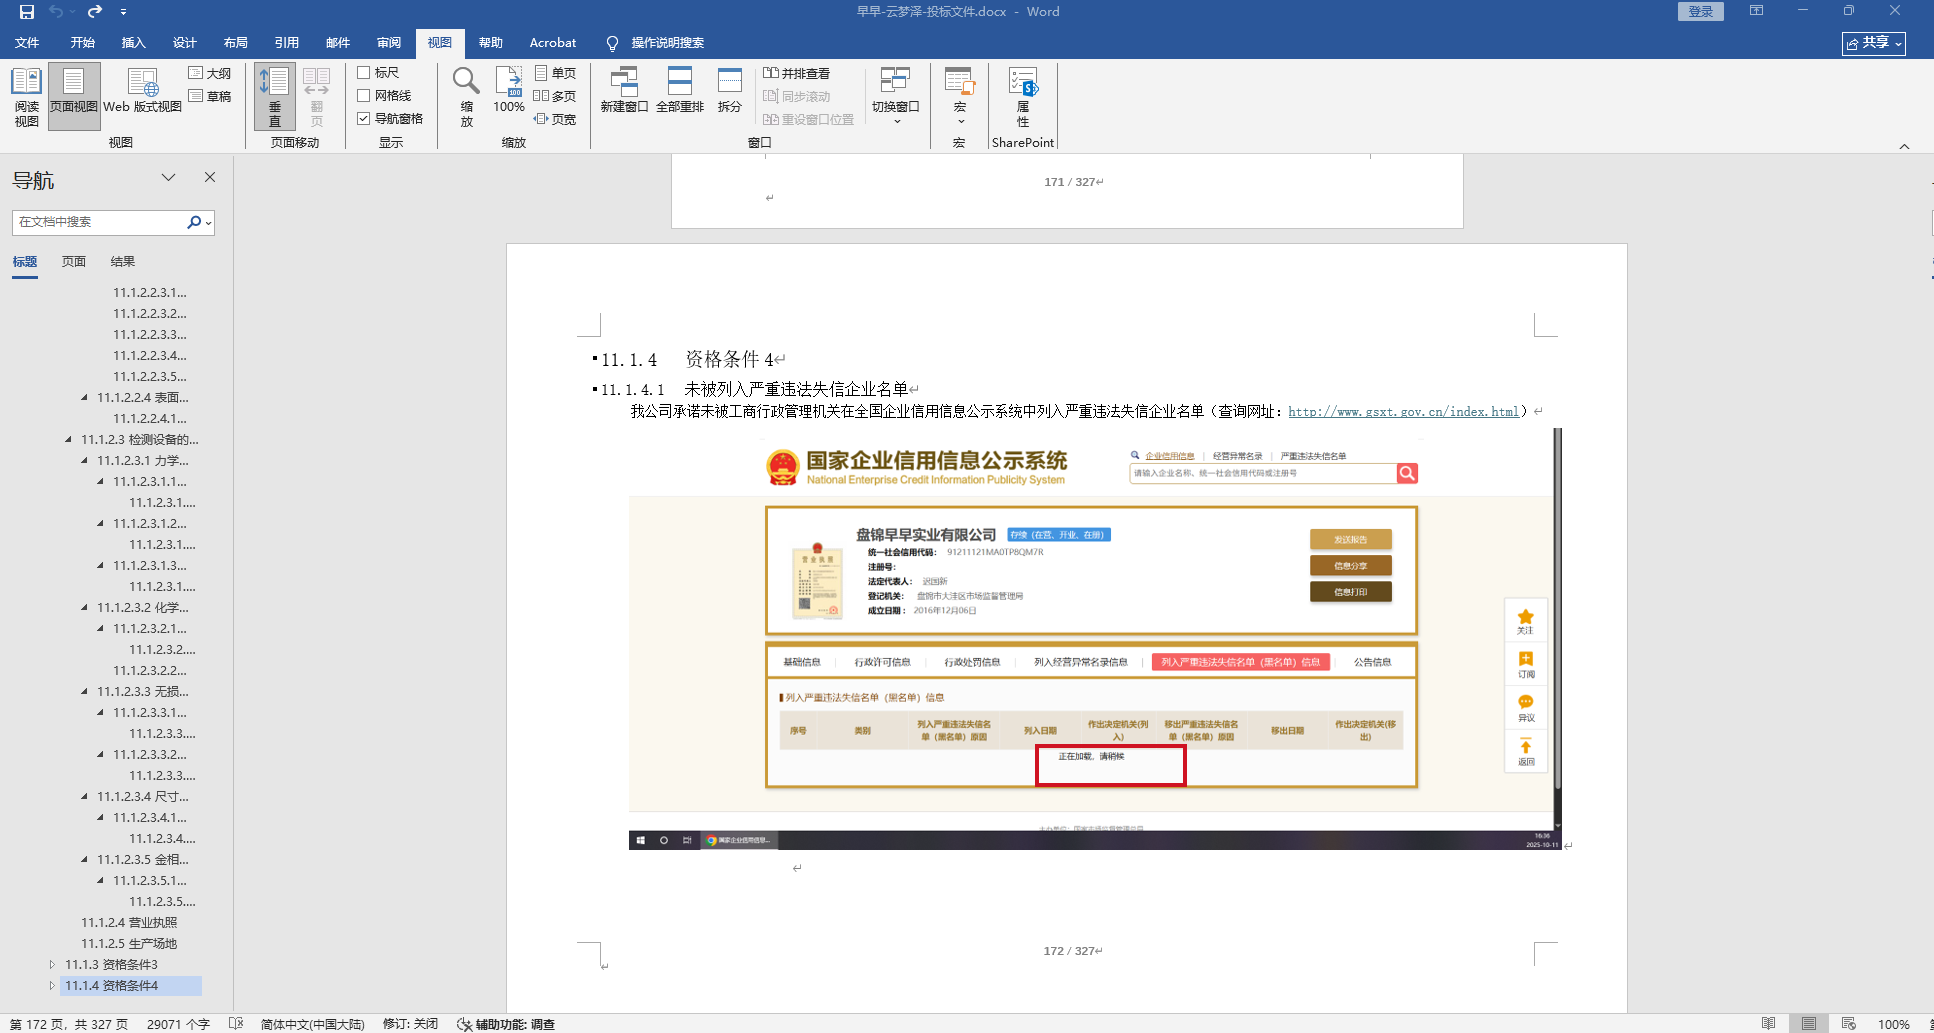
Task: Click the language 简体中文(中国大陆) in the status bar
Action: [x=313, y=1024]
